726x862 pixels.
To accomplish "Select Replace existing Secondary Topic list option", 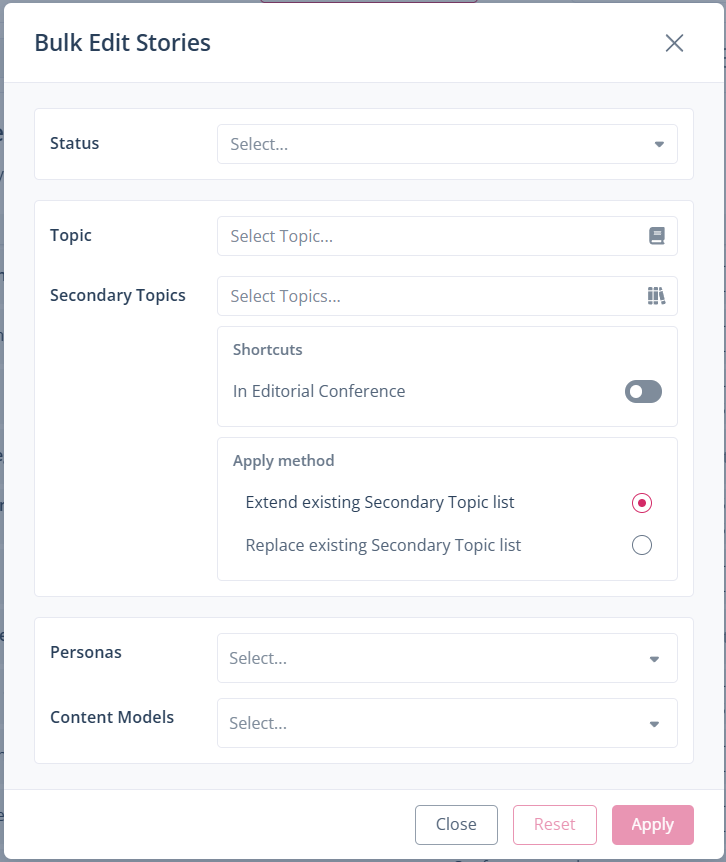I will pyautogui.click(x=642, y=545).
